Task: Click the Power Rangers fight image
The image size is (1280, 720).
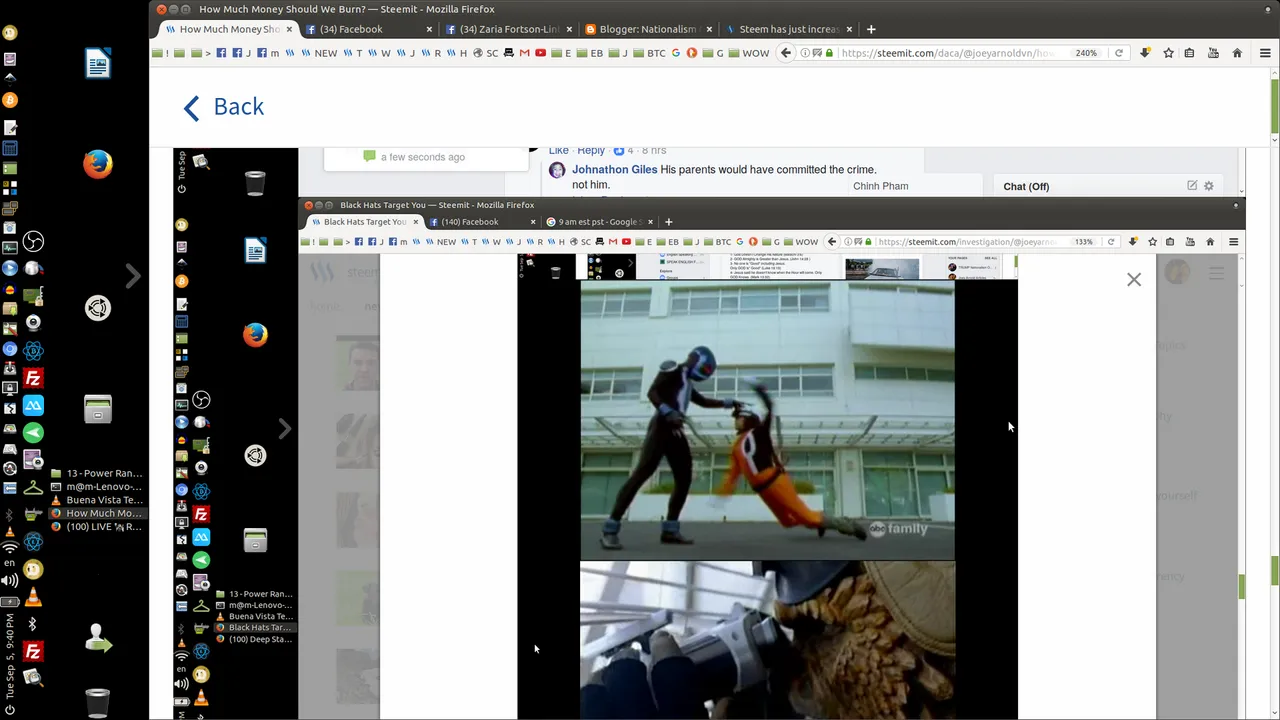Action: [768, 420]
